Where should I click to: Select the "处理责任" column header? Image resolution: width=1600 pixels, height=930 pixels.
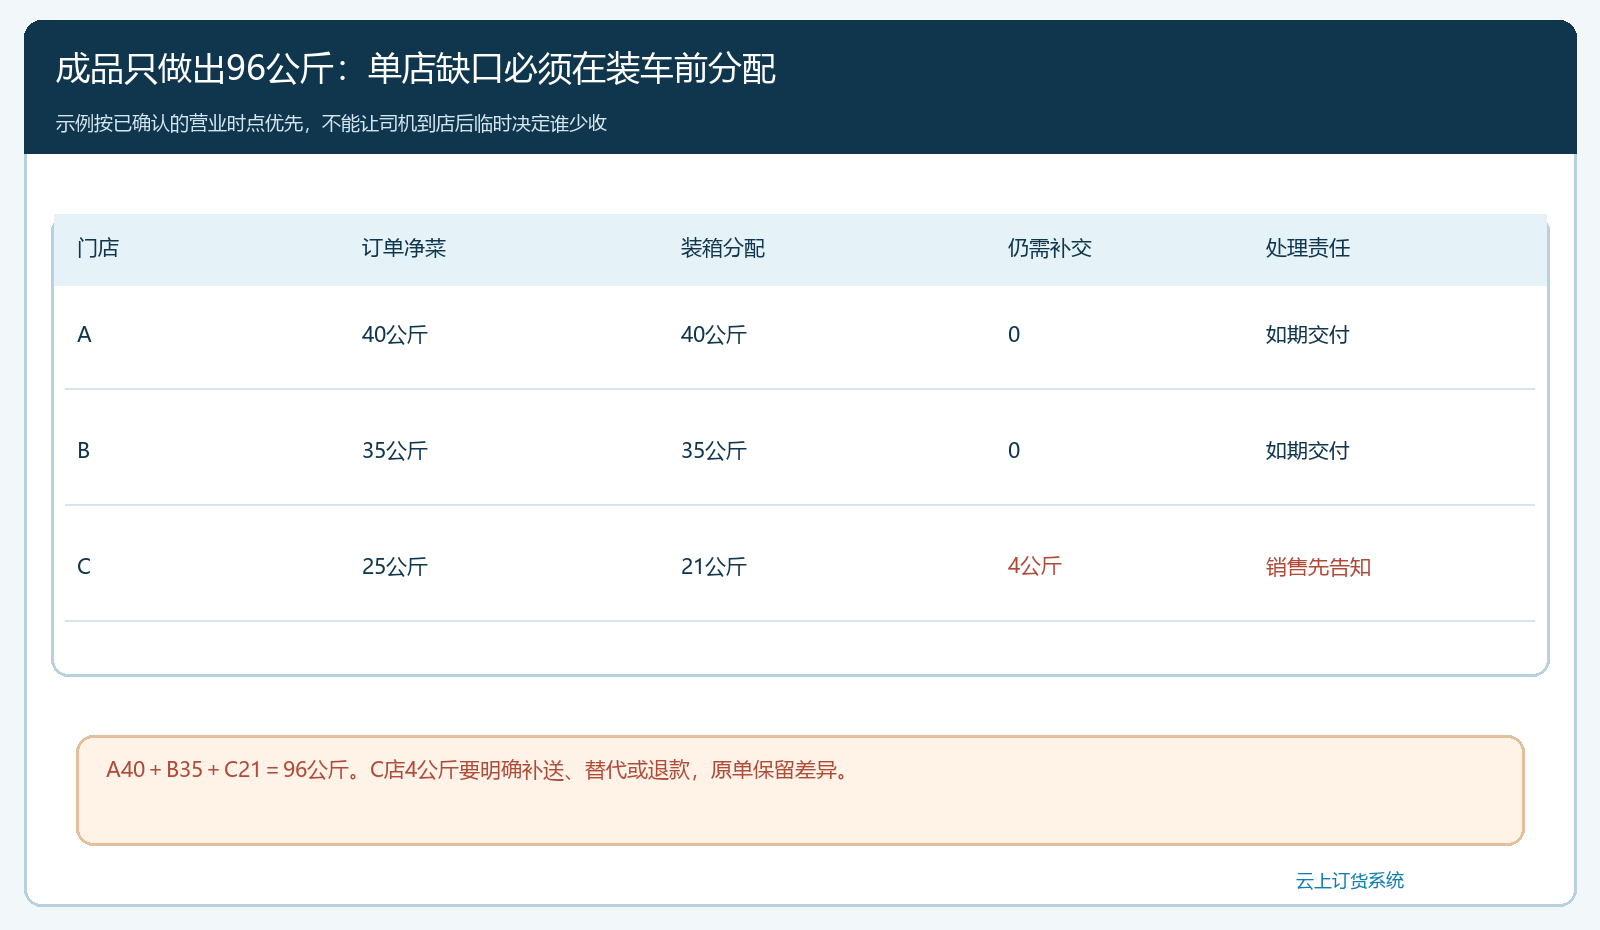coord(1308,248)
